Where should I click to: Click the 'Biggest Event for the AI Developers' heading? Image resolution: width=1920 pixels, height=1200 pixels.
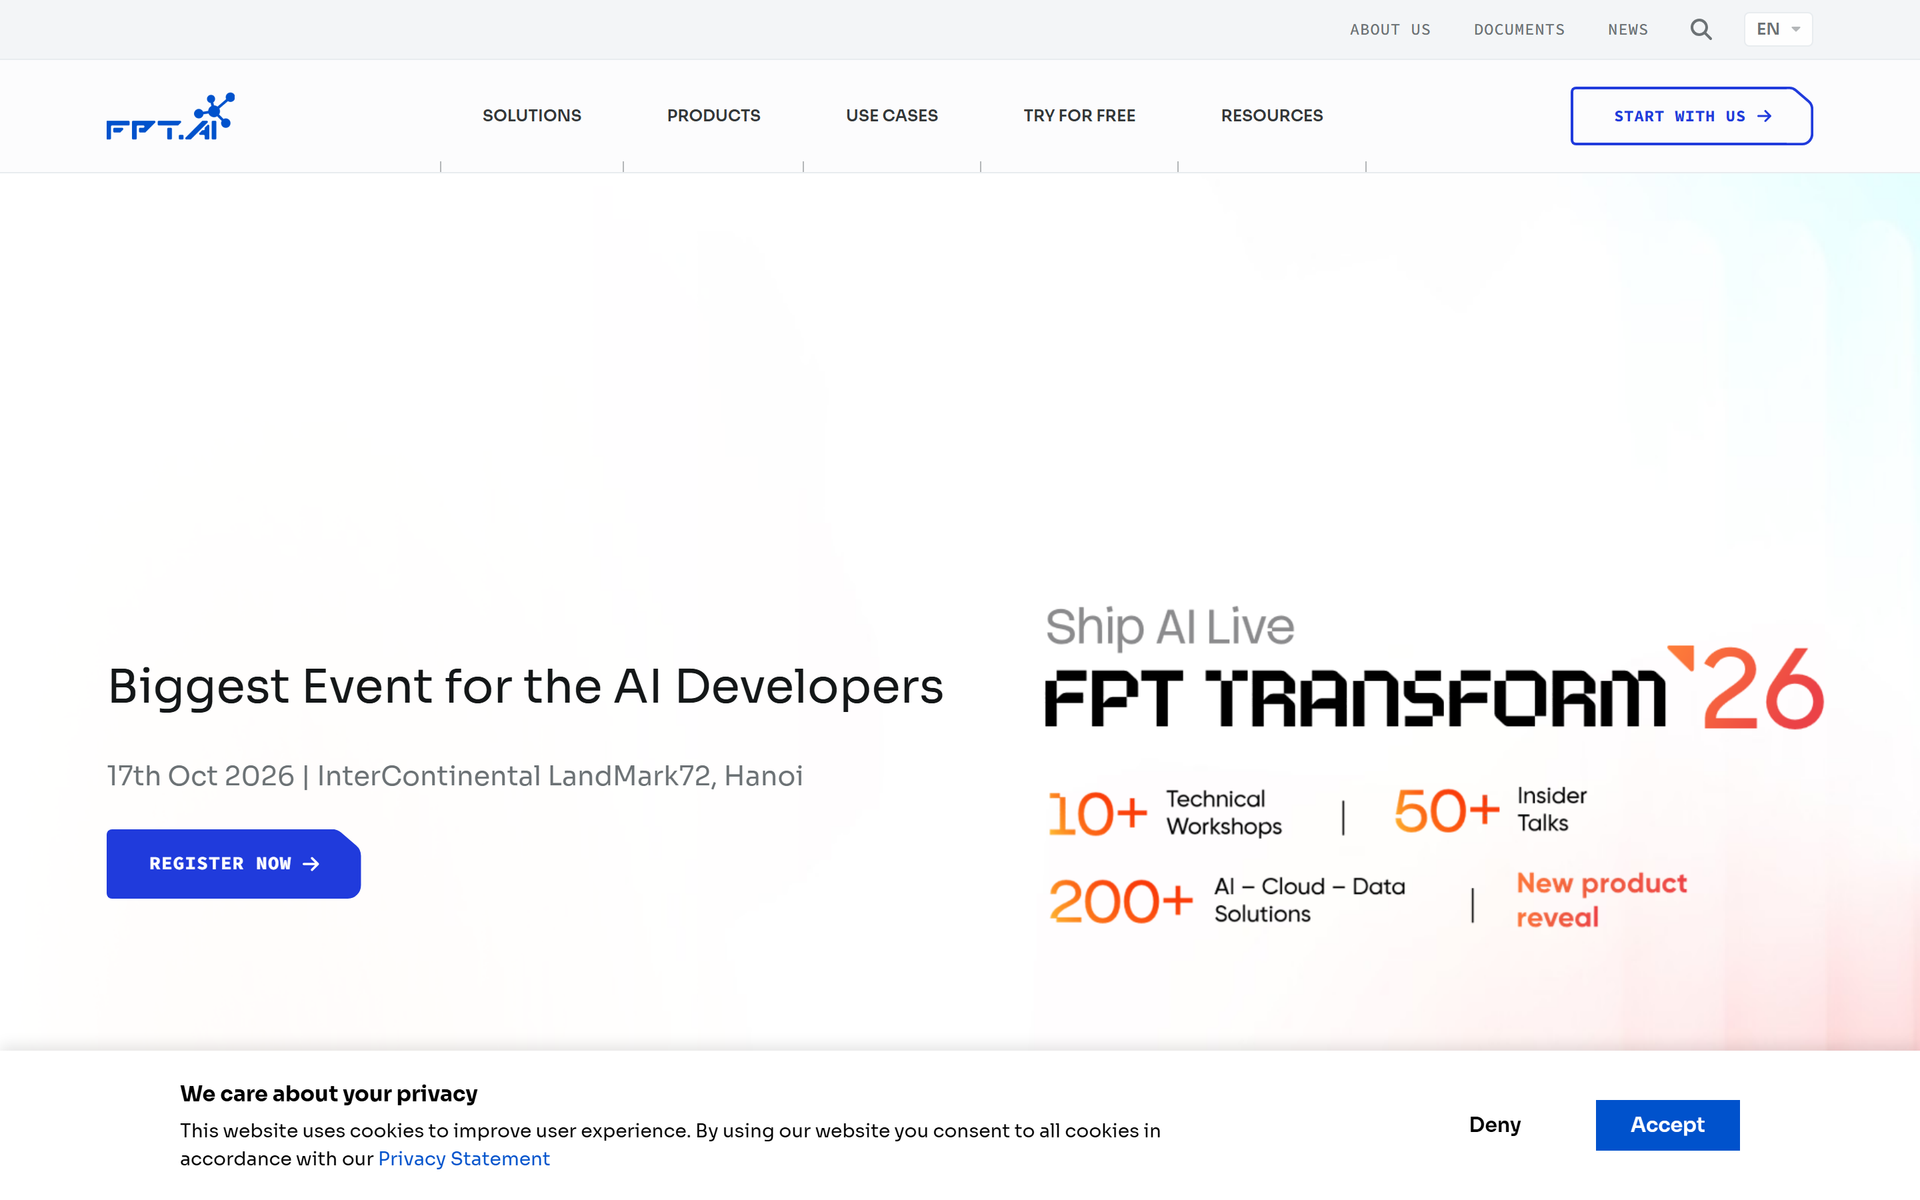click(526, 687)
